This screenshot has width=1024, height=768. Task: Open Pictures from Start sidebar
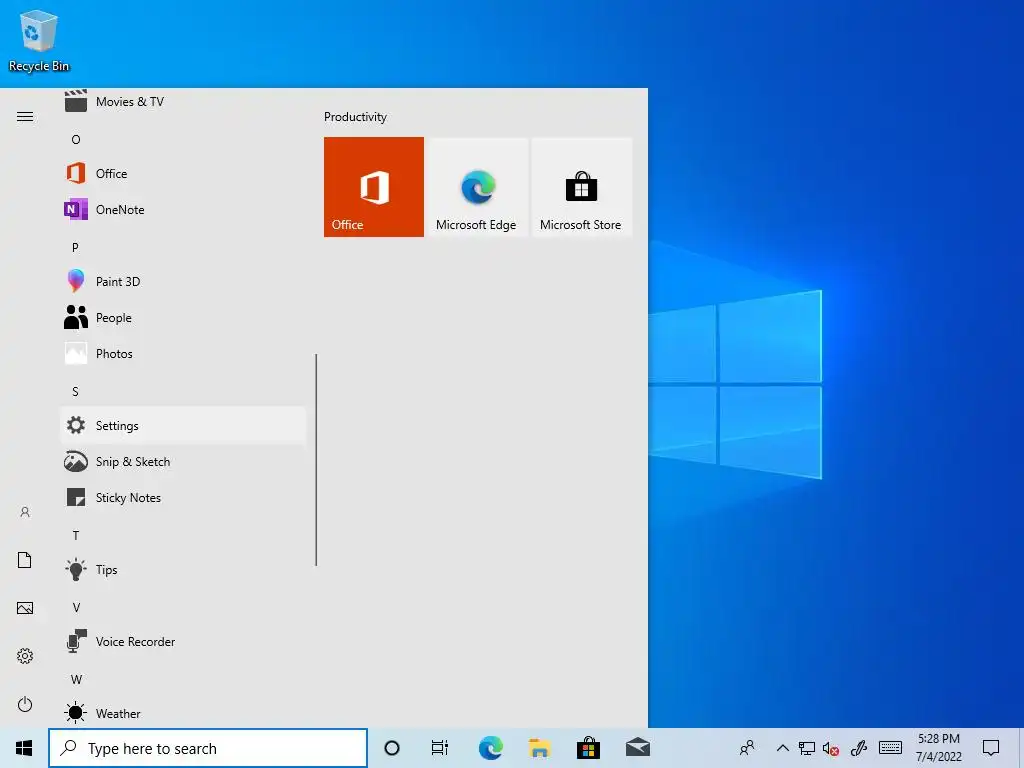[25, 608]
